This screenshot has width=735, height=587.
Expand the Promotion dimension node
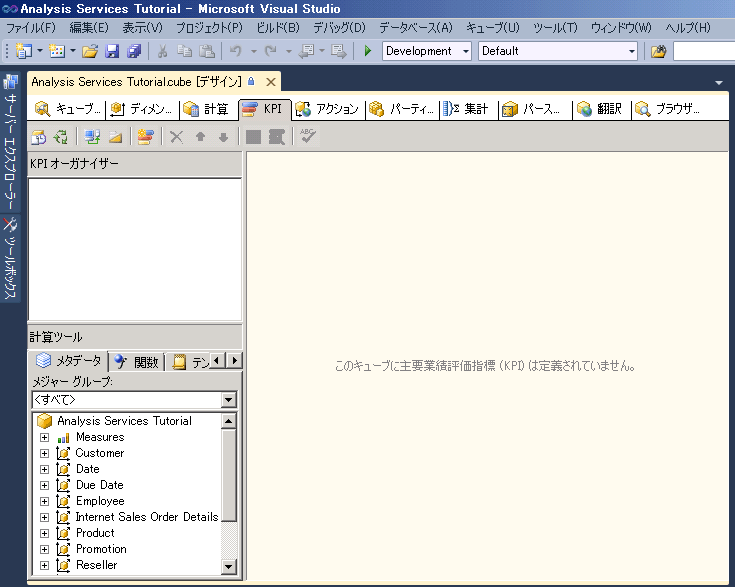click(45, 549)
